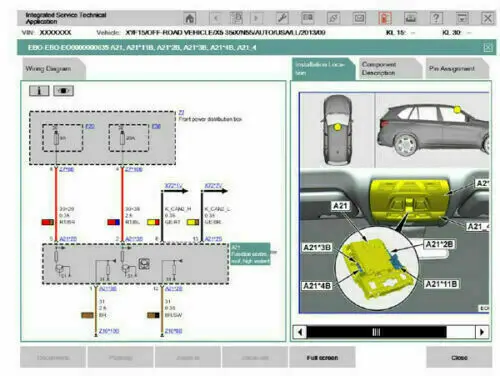Click the A21*2B connector label in the image
The width and height of the screenshot is (500, 376).
pos(439,244)
